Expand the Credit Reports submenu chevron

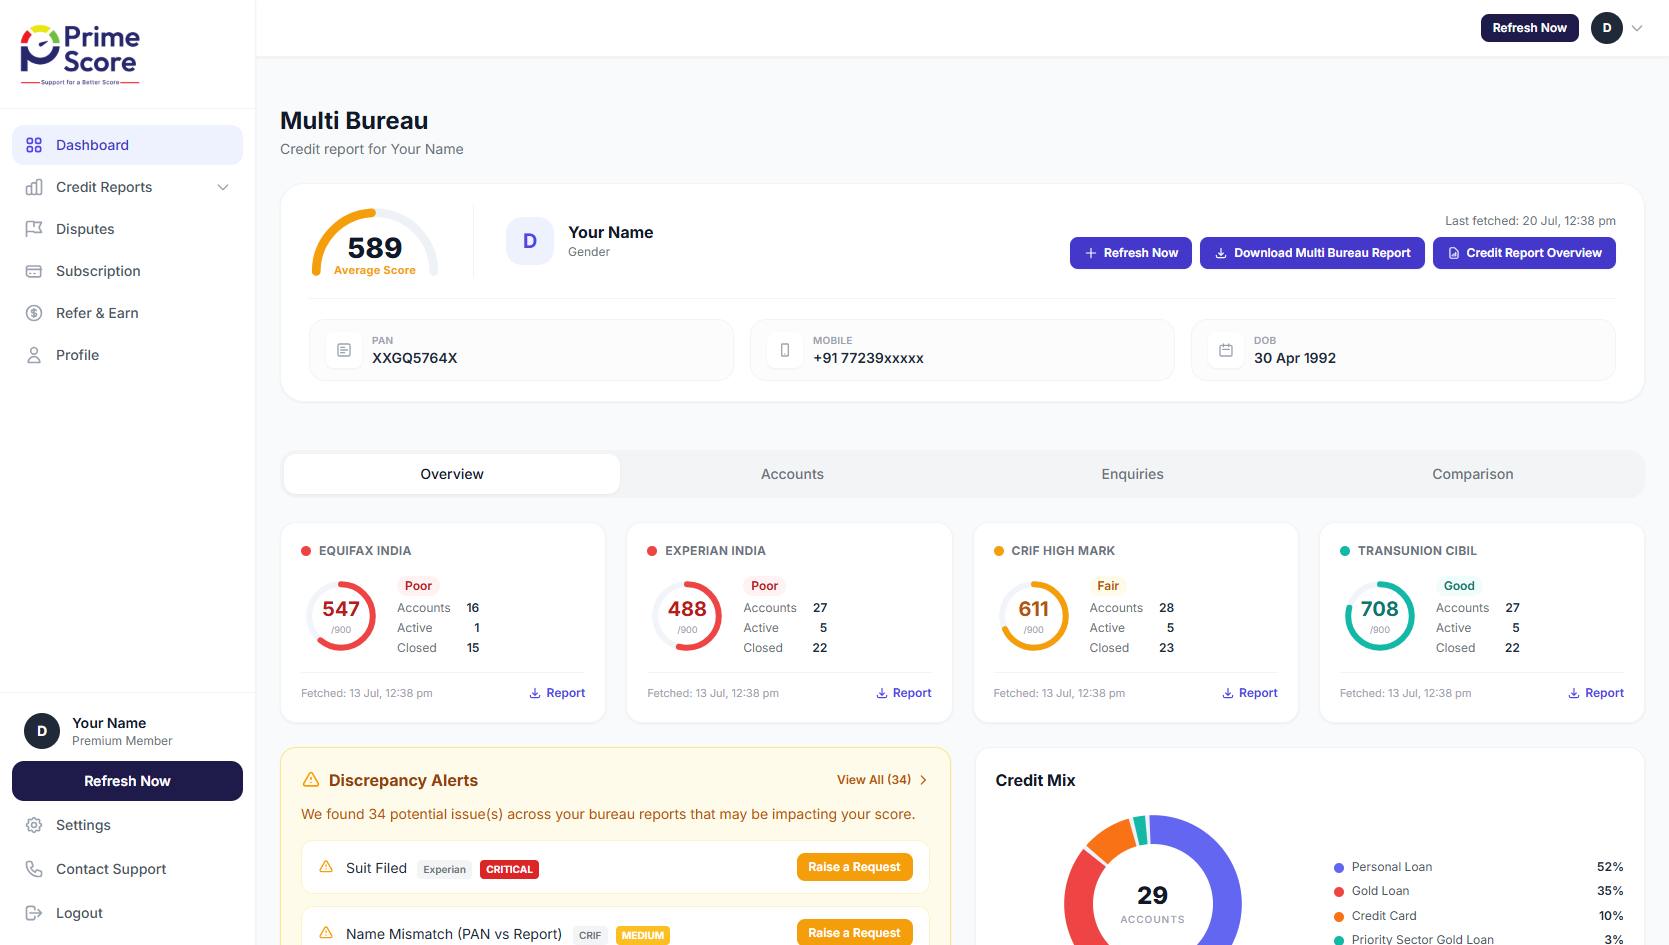[223, 187]
